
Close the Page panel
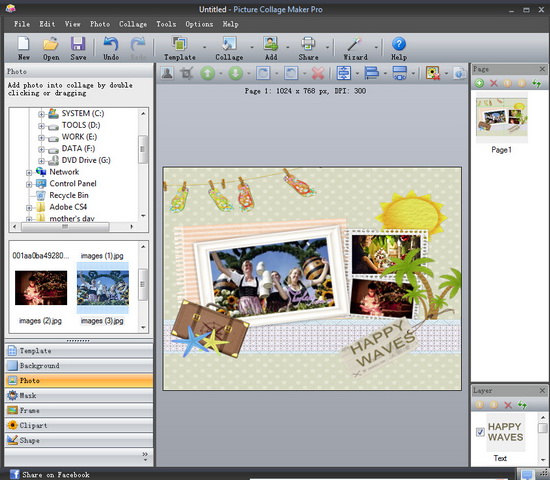542,69
